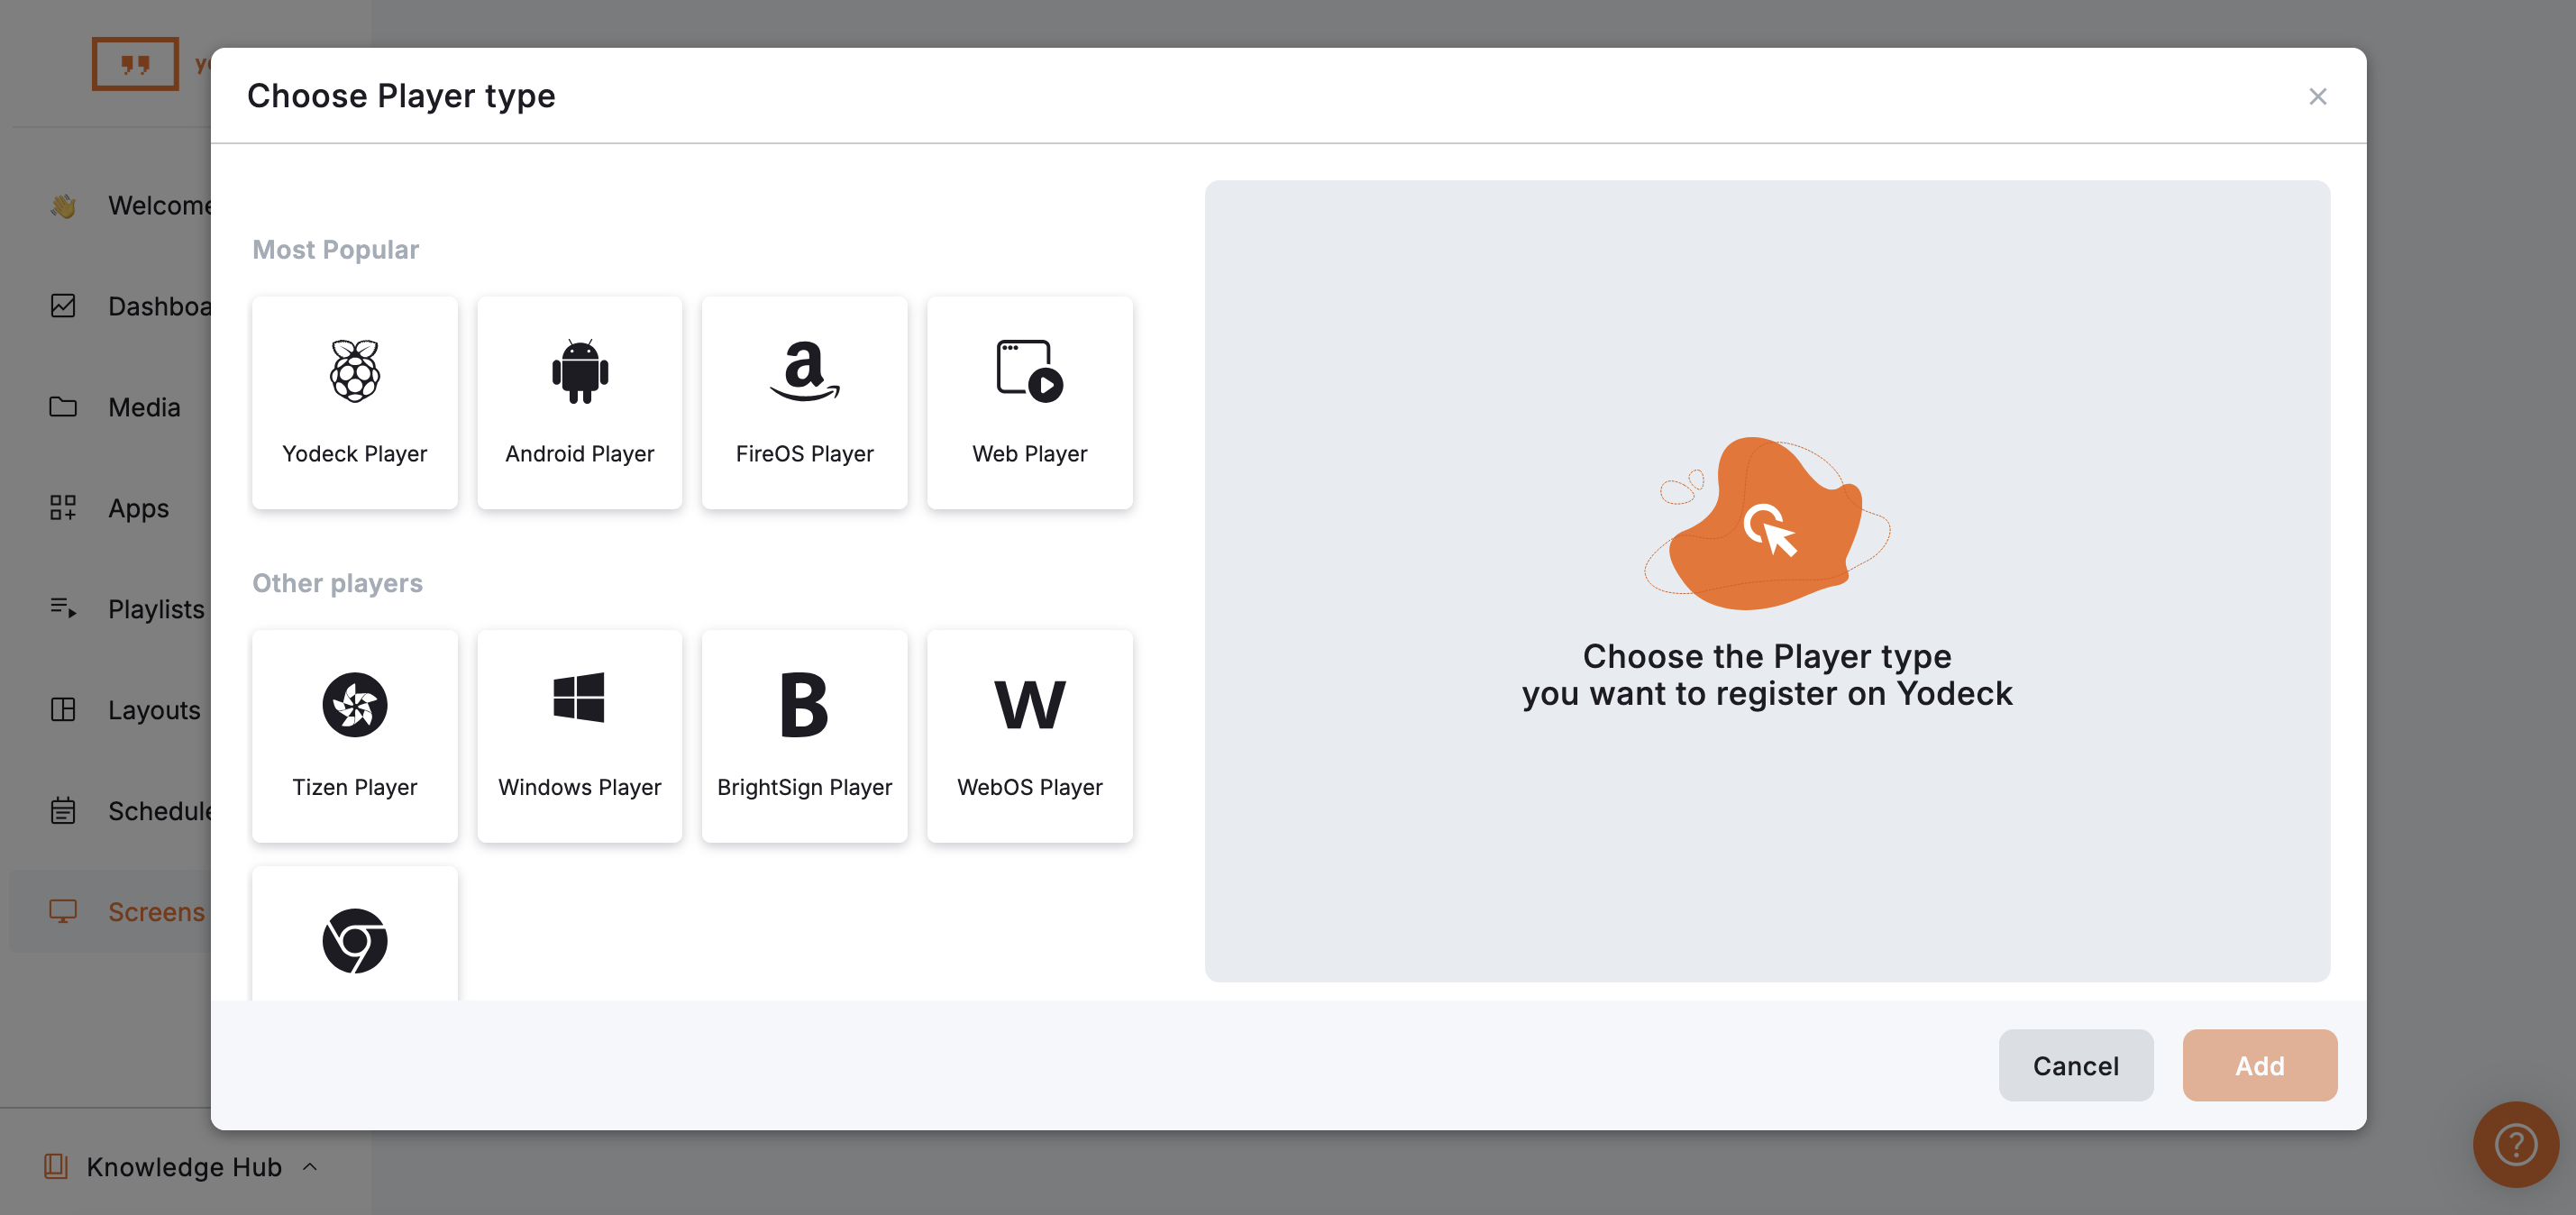Click the Screens sidebar item
The image size is (2576, 1215).
[x=155, y=911]
